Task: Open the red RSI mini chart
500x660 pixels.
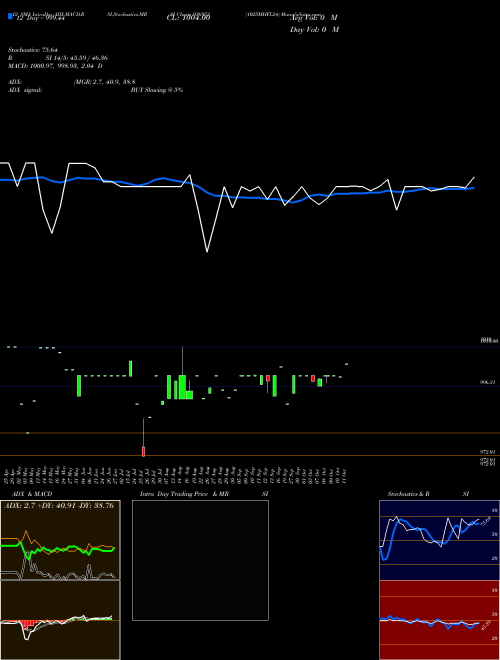Action: [x=439, y=620]
